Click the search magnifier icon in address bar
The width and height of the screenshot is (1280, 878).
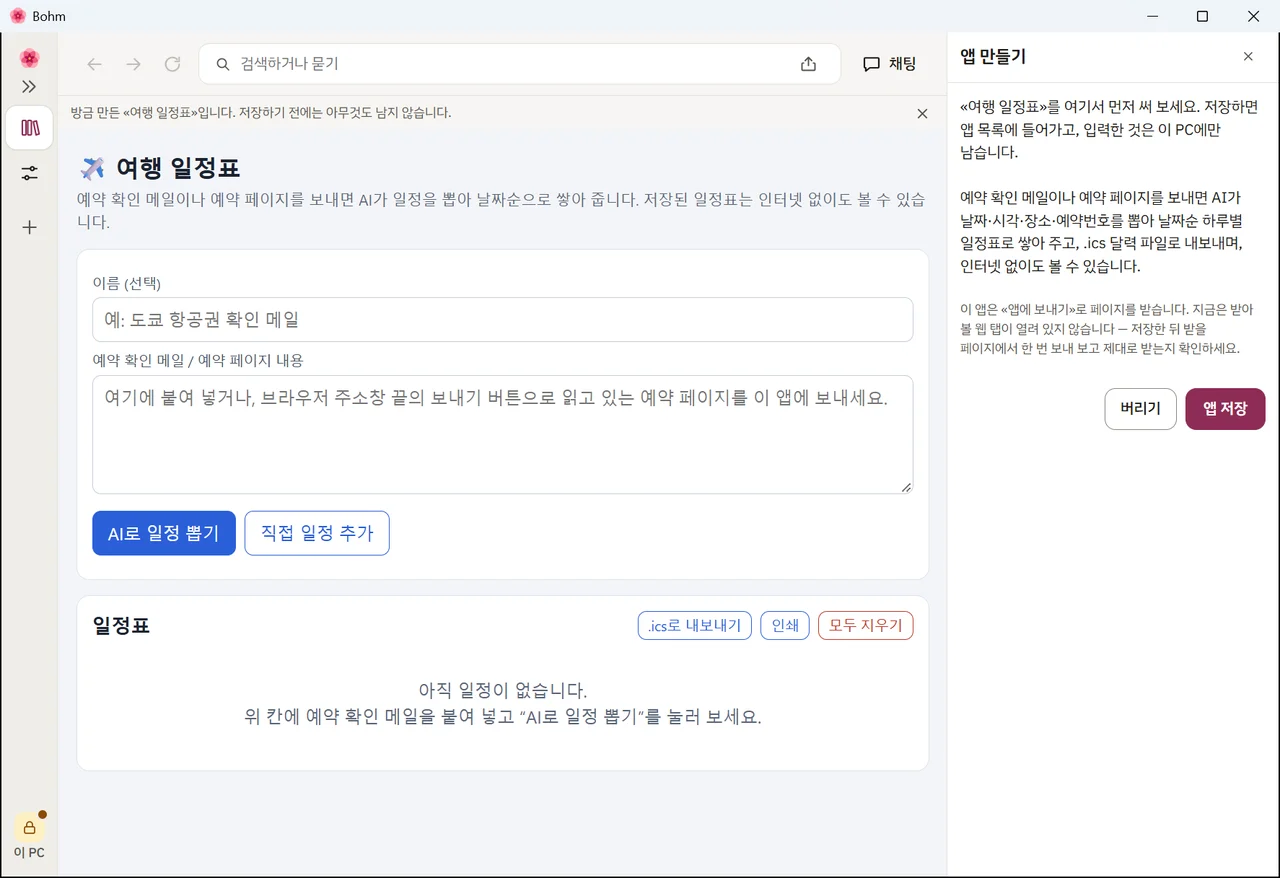coord(223,64)
